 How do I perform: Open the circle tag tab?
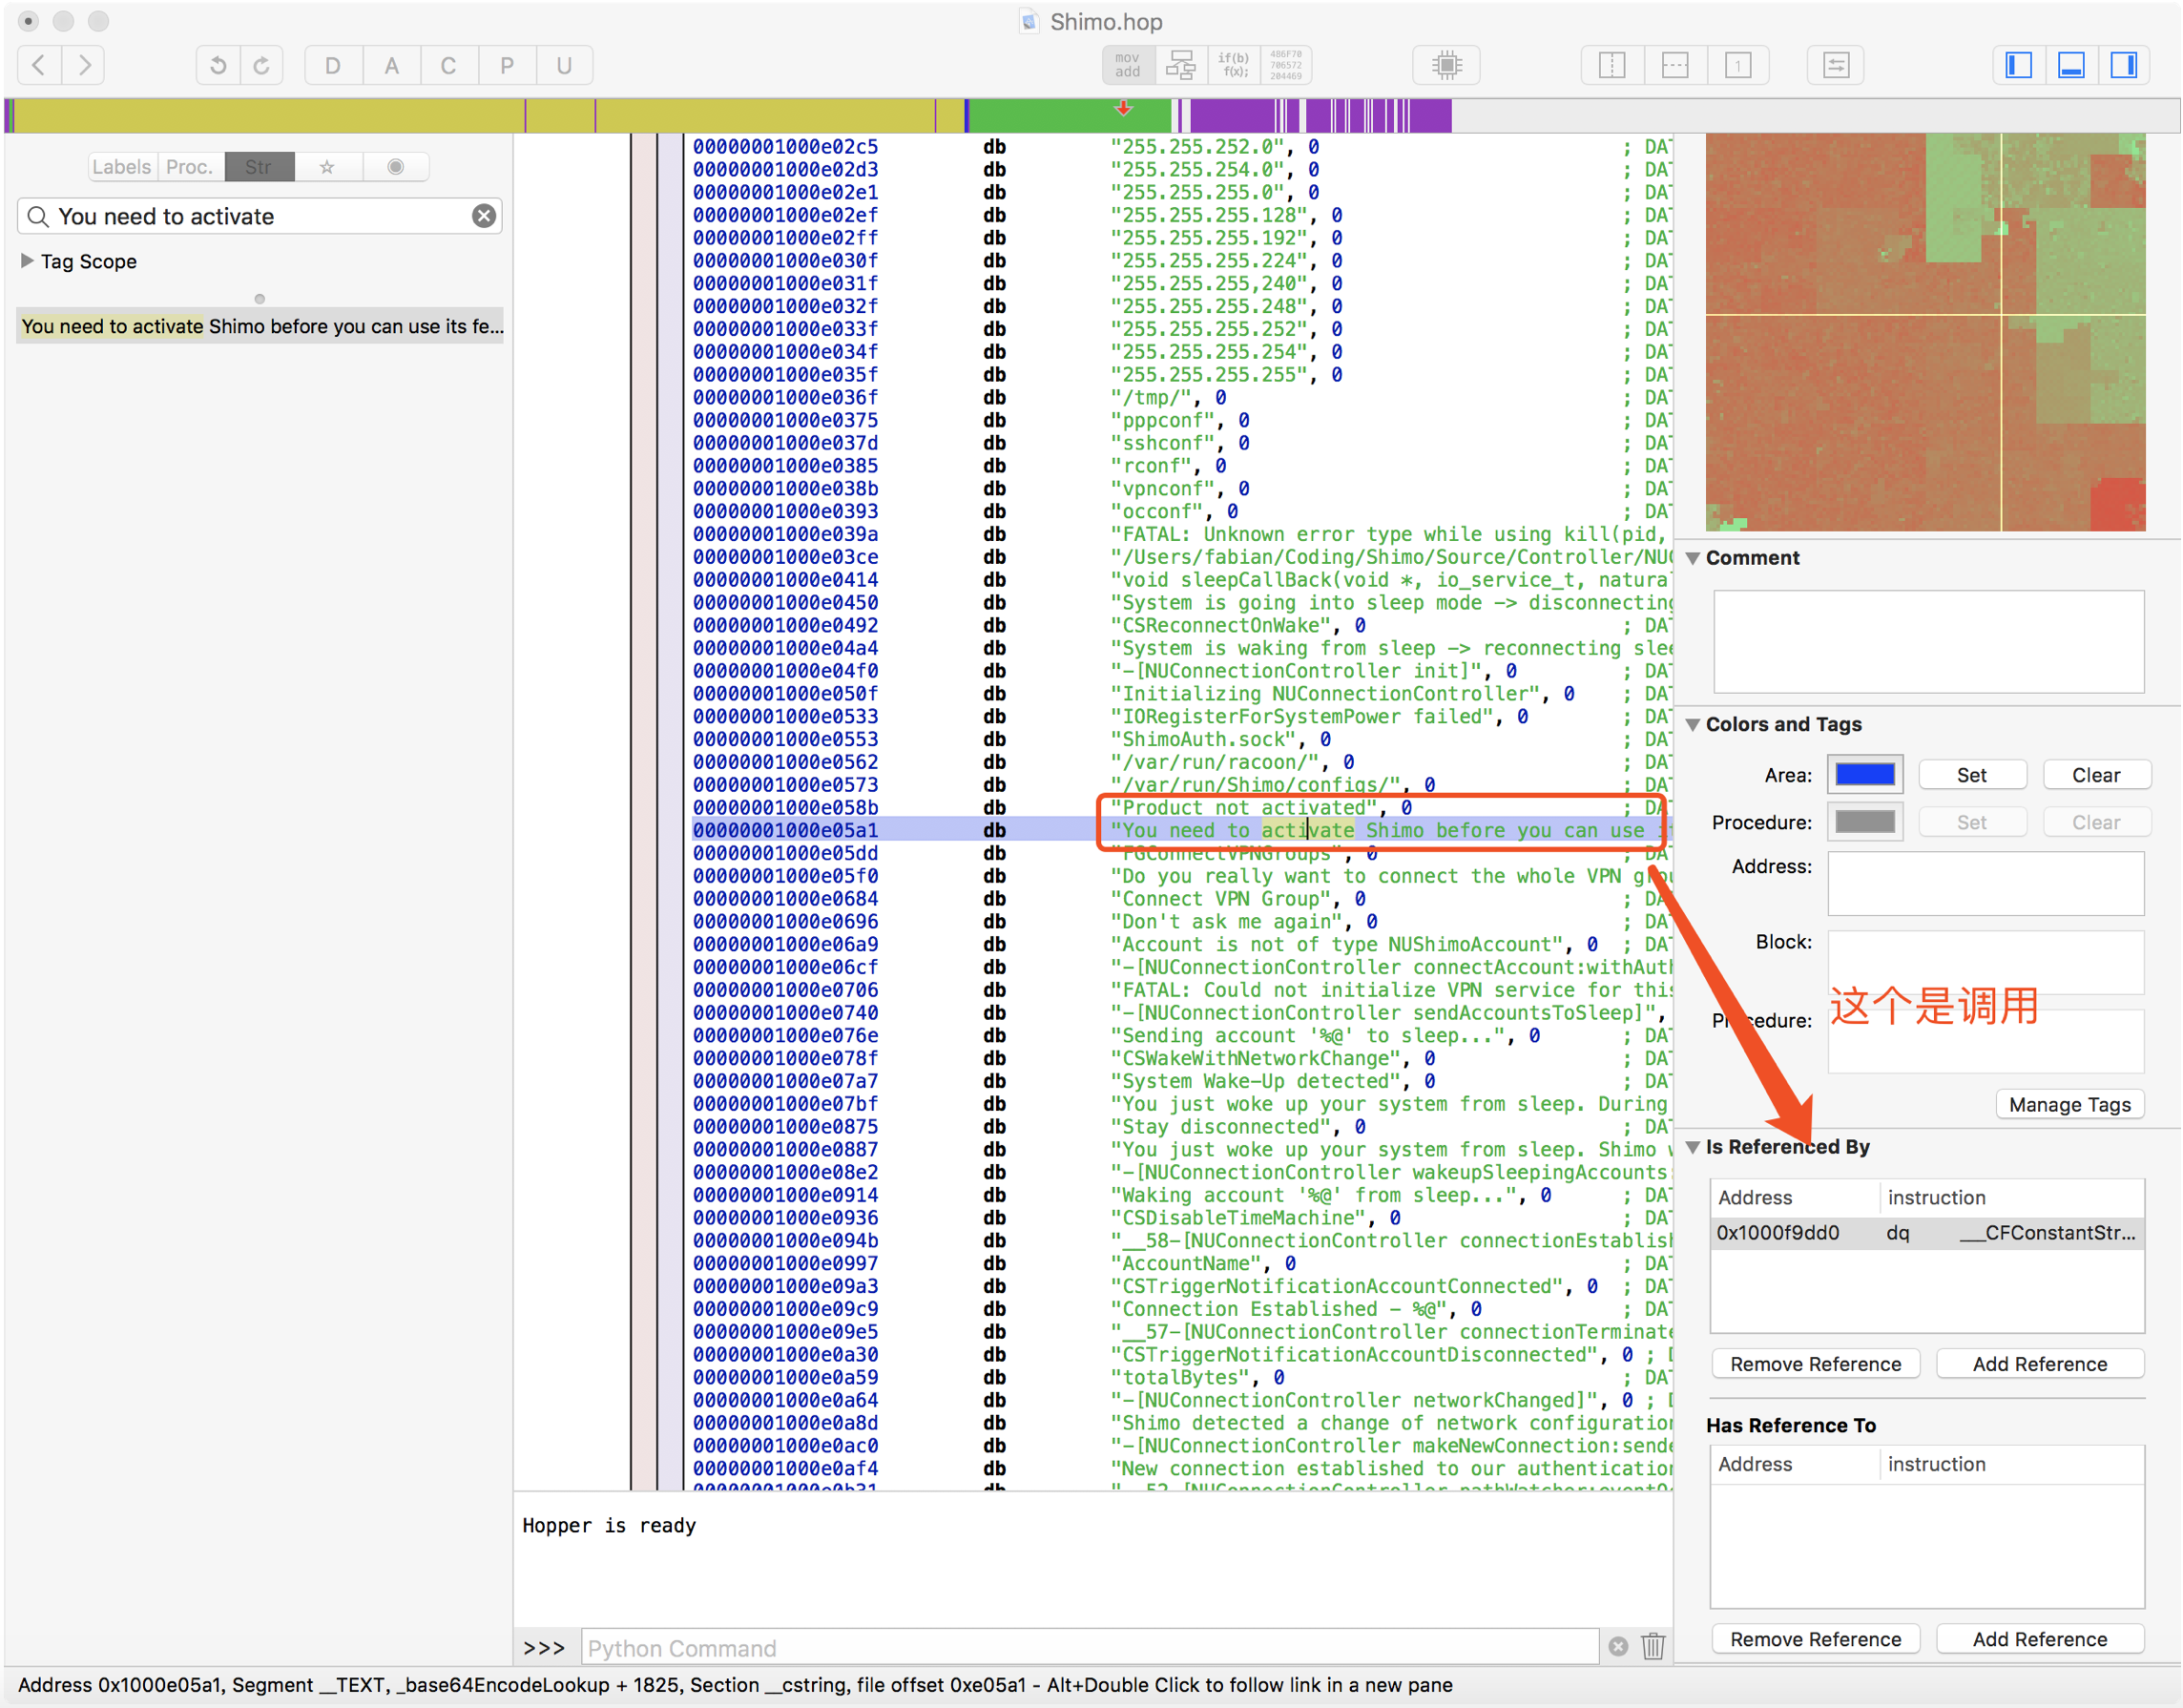(396, 167)
